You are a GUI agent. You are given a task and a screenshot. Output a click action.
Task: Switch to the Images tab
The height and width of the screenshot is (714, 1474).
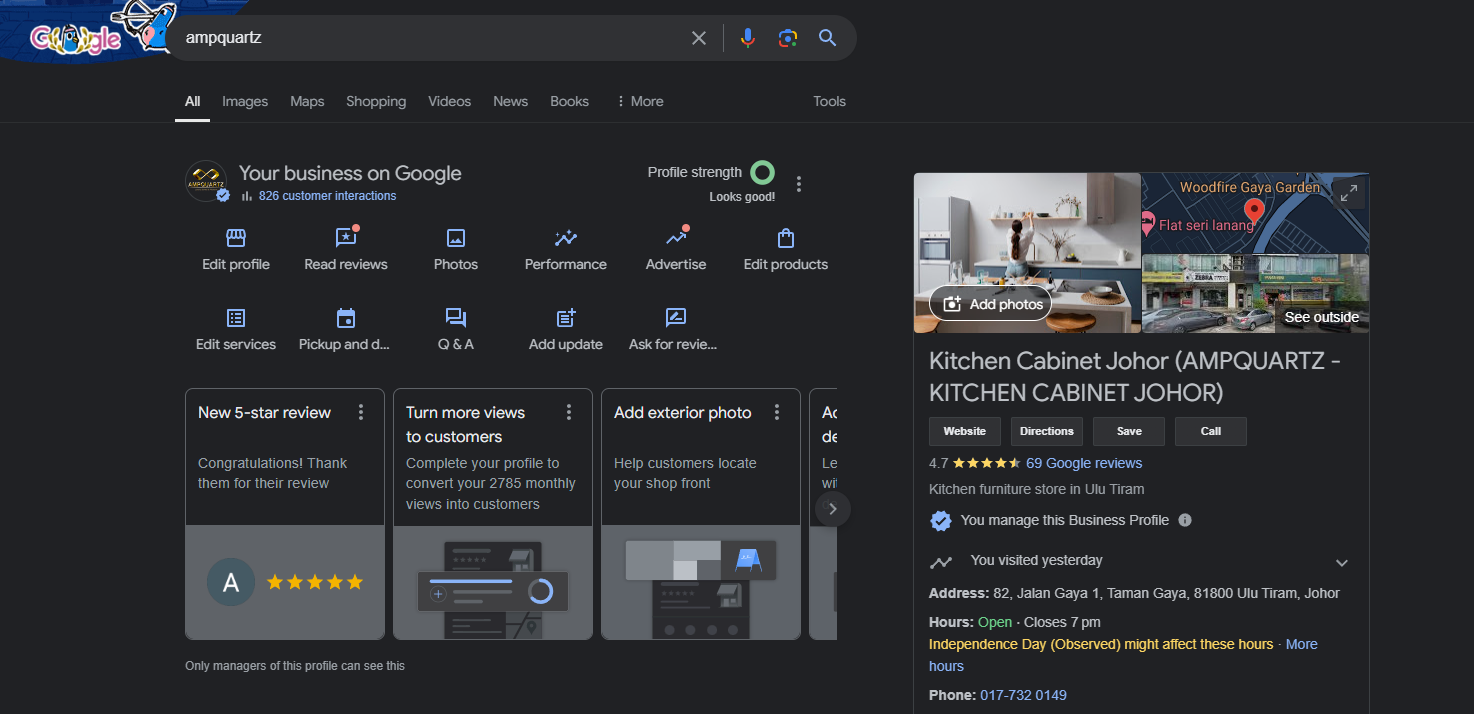(x=245, y=101)
